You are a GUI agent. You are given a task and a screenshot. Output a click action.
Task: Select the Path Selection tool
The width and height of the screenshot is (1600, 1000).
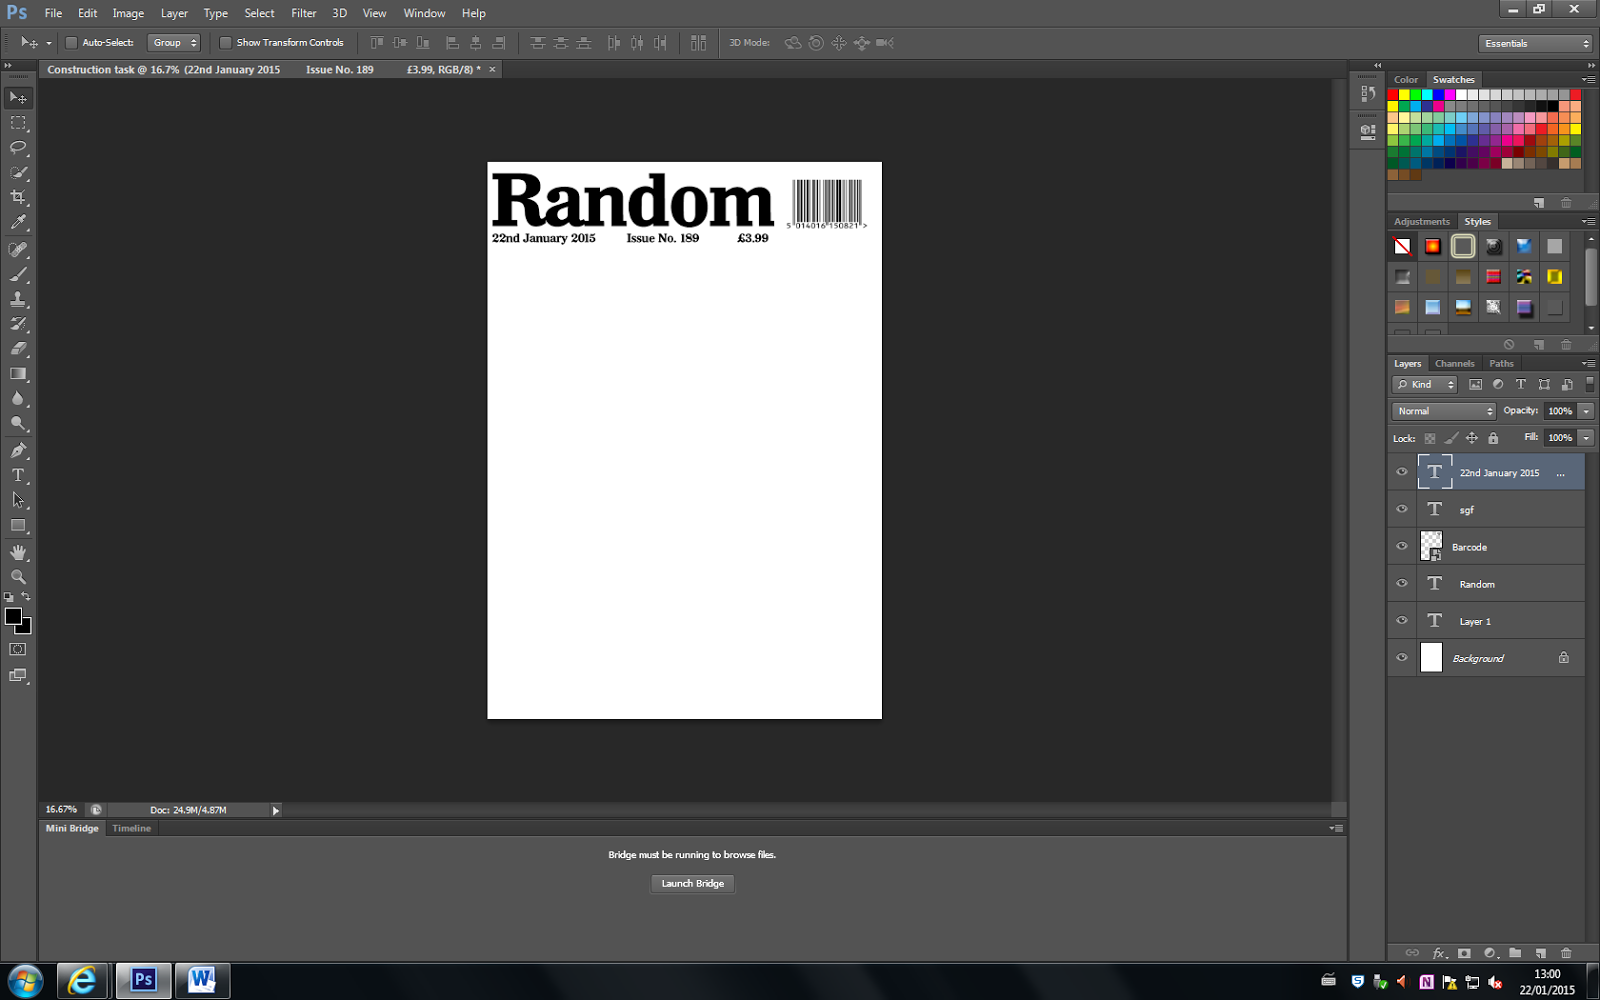pyautogui.click(x=18, y=501)
